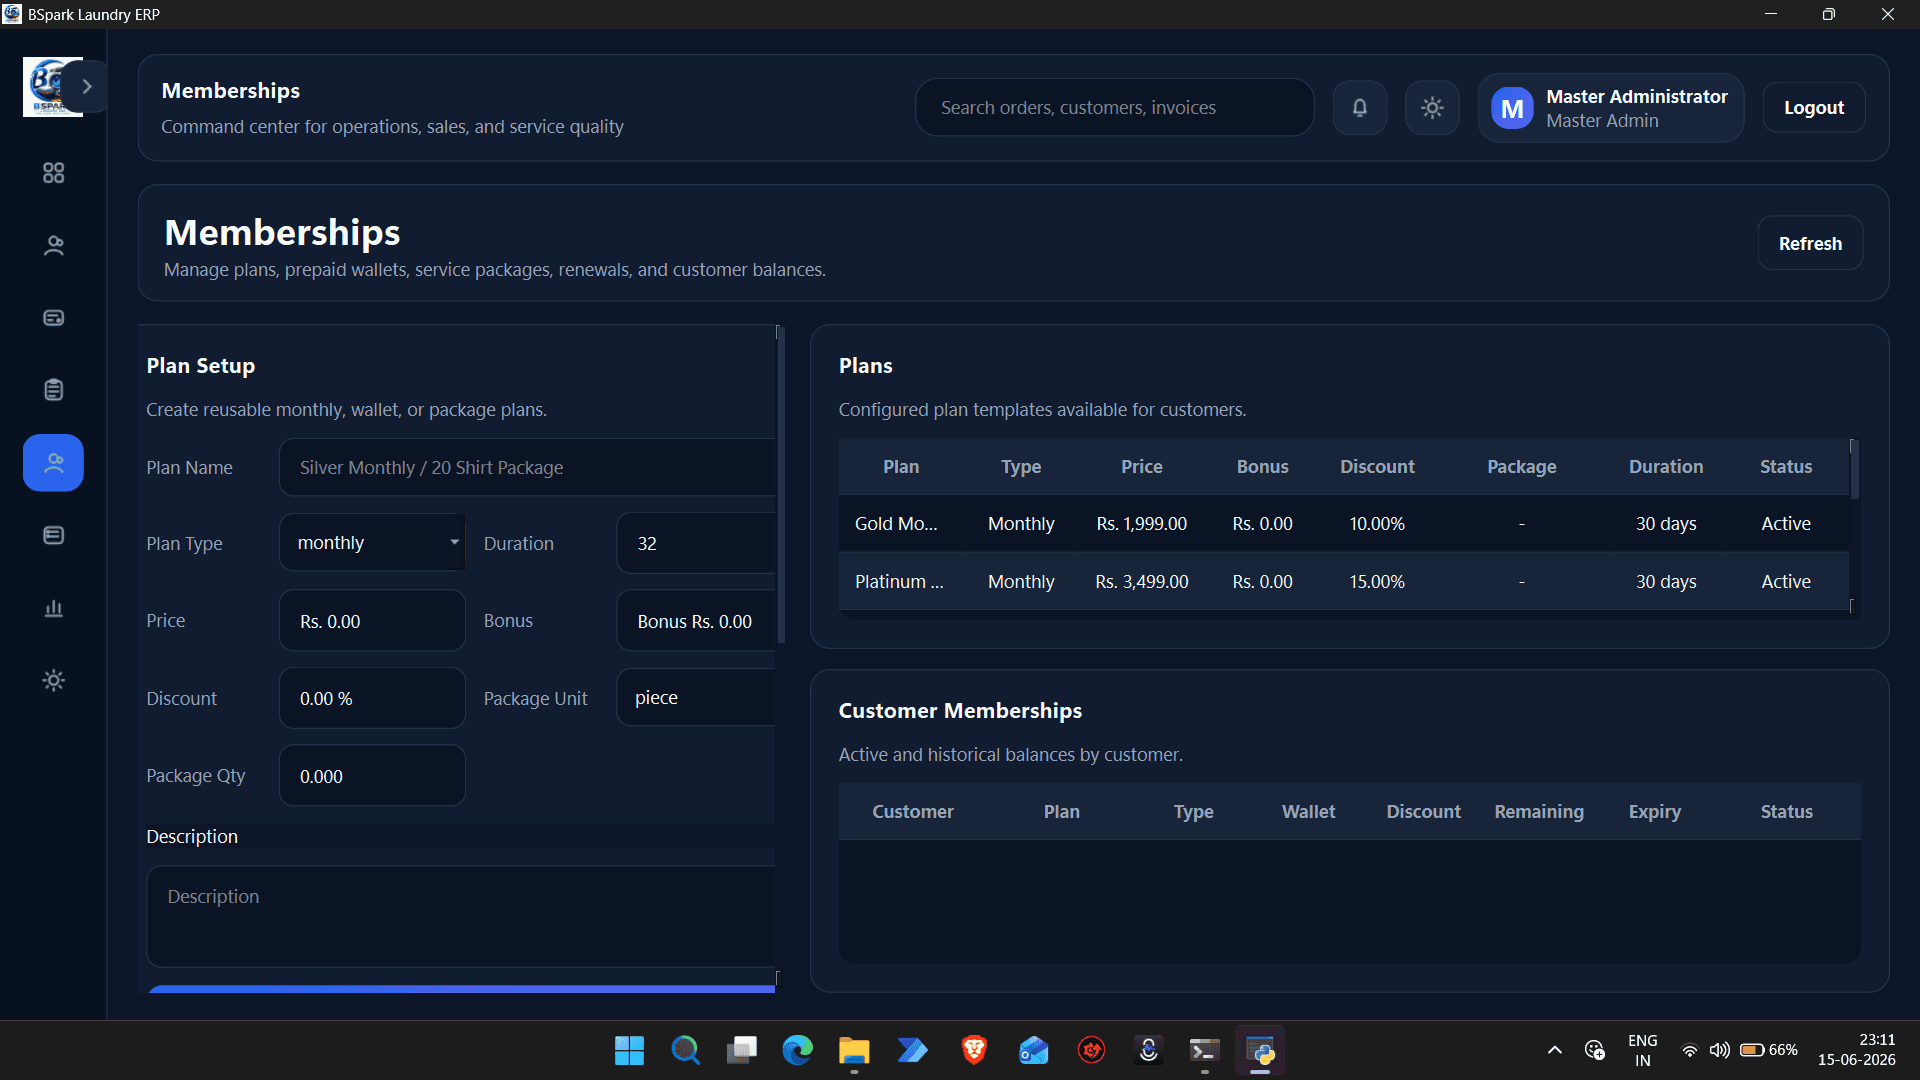Screen dimensions: 1920x1080
Task: Toggle light/dark theme sun icon
Action: [1432, 107]
